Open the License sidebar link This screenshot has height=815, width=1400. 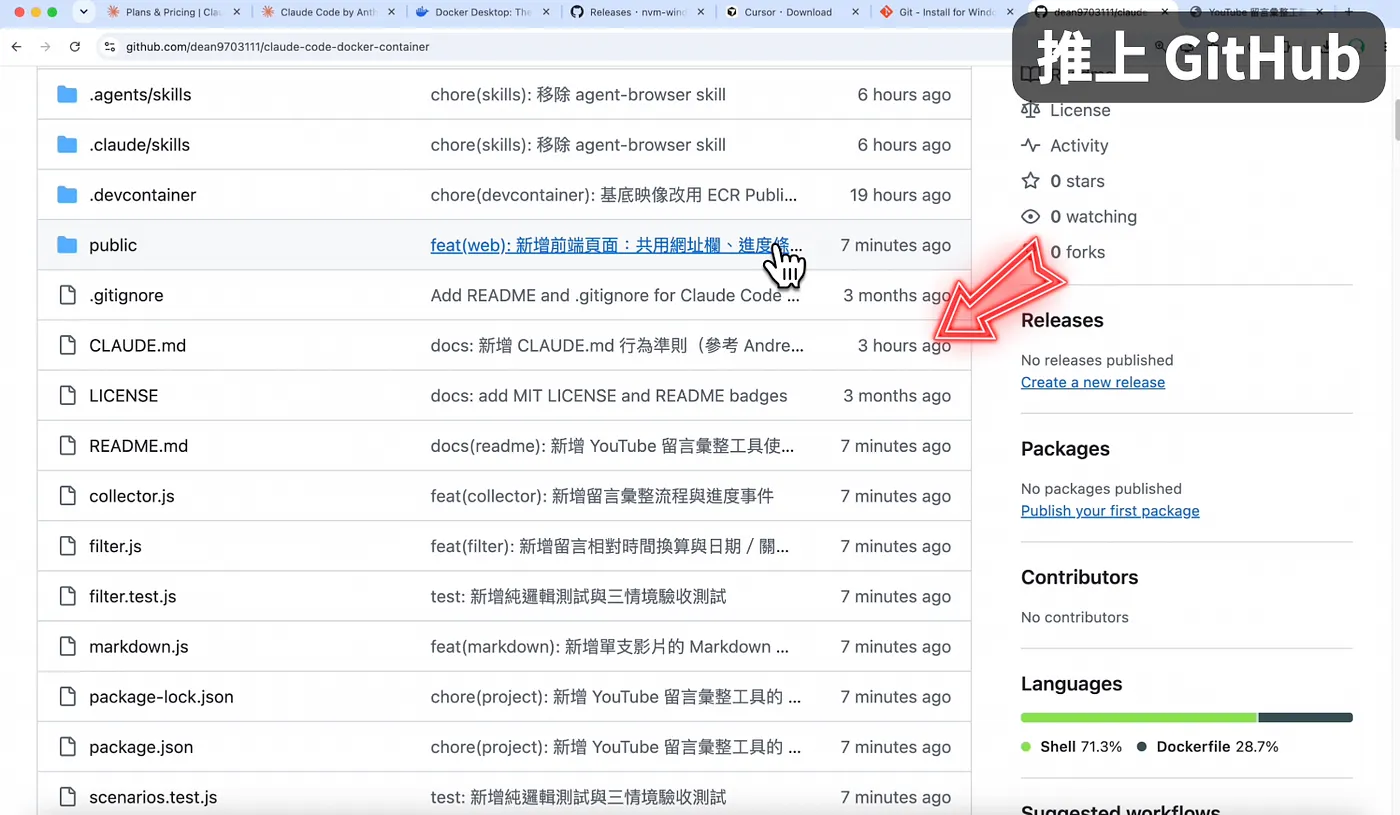point(1080,110)
